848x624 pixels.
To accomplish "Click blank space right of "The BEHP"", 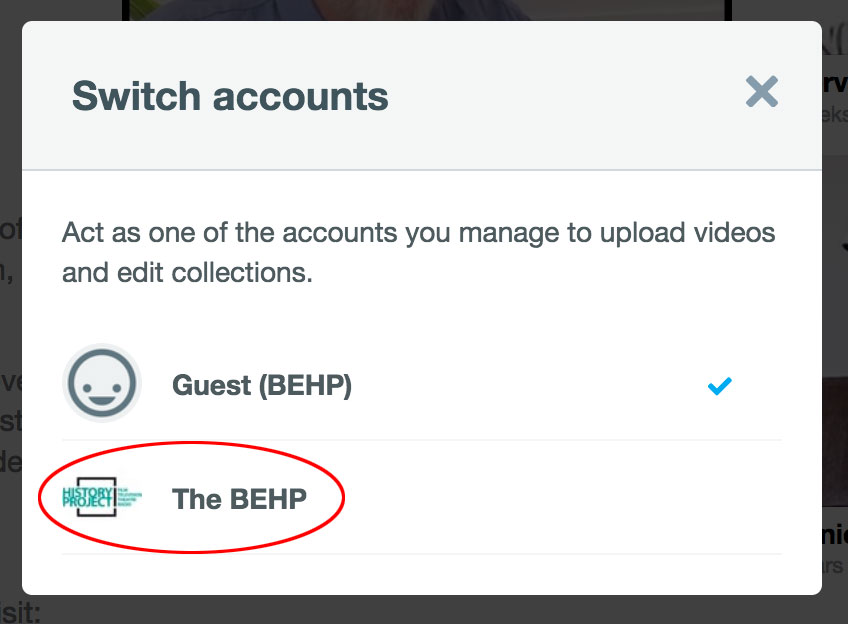I will pyautogui.click(x=560, y=498).
